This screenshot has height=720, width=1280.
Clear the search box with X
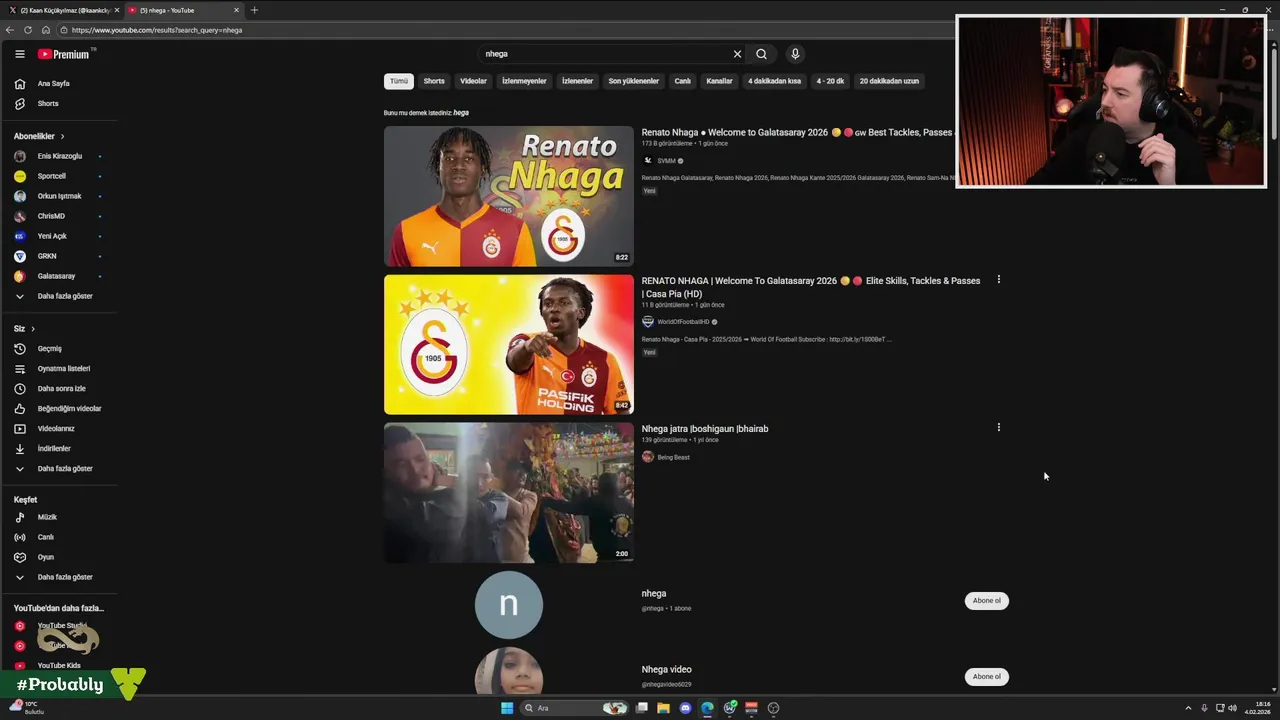(737, 54)
